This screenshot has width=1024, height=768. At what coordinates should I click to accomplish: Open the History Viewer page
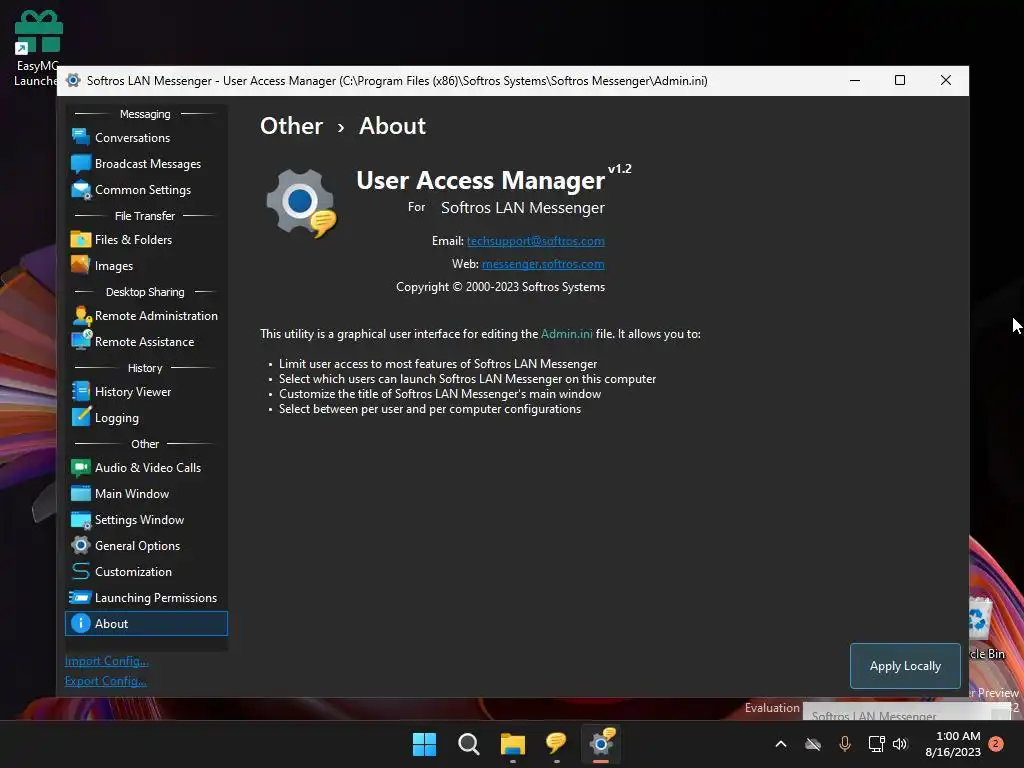[146, 392]
